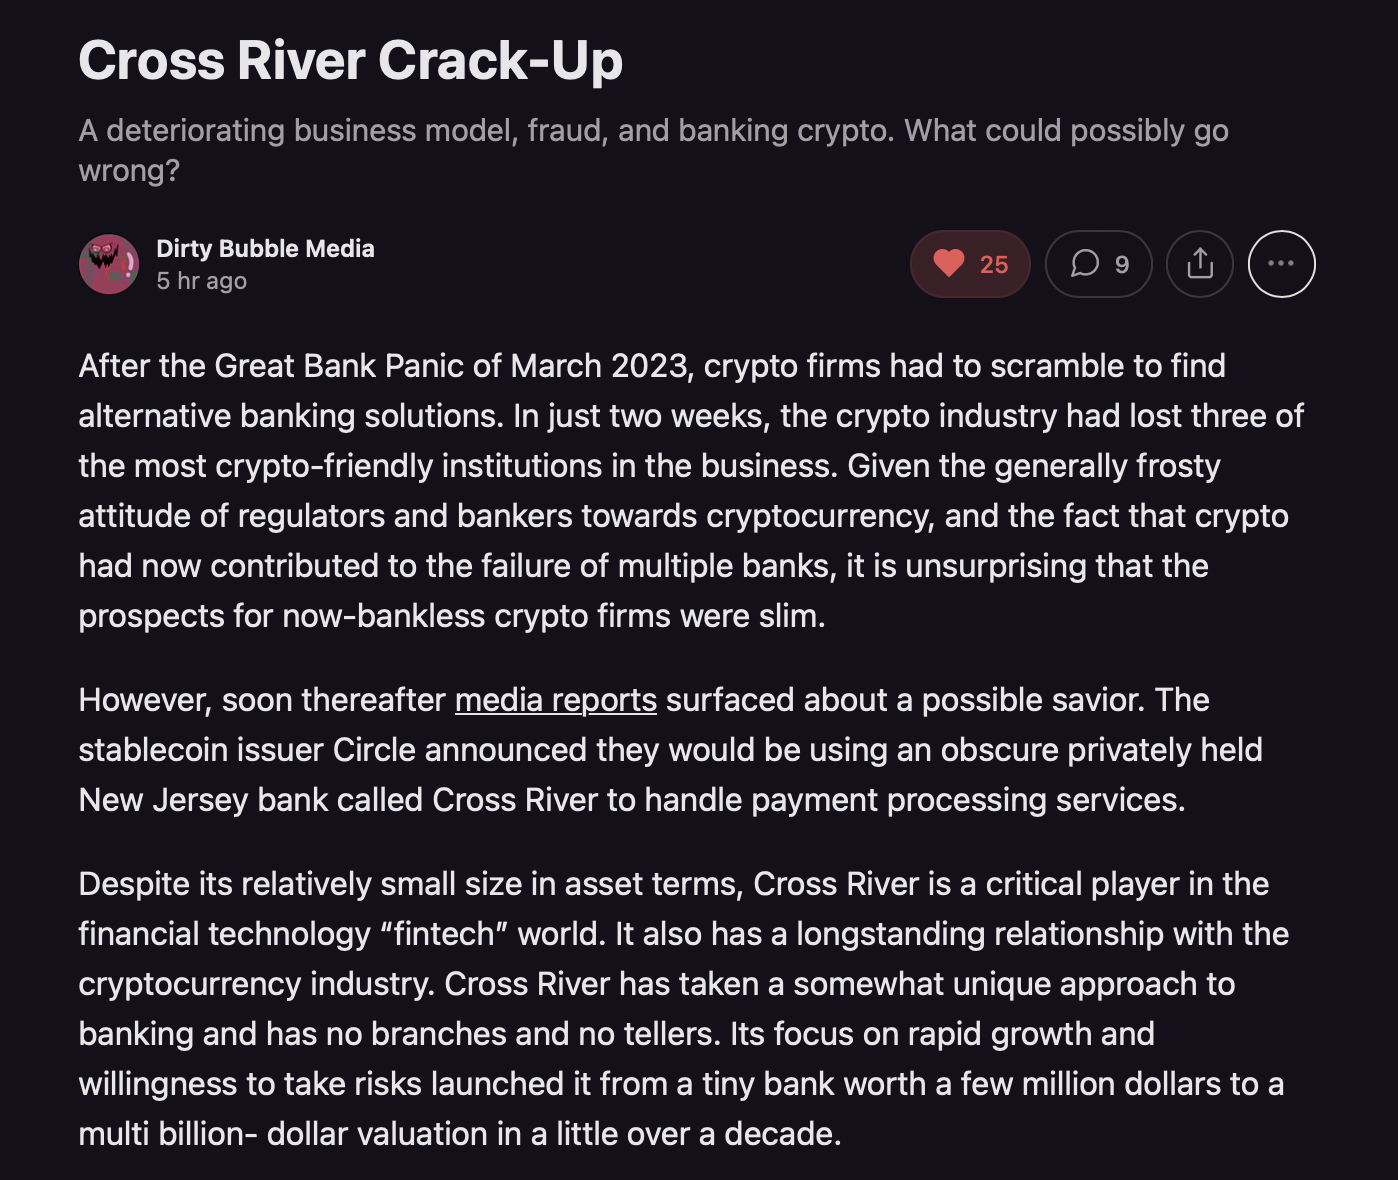Click the quoted word "fintech"

(x=444, y=934)
